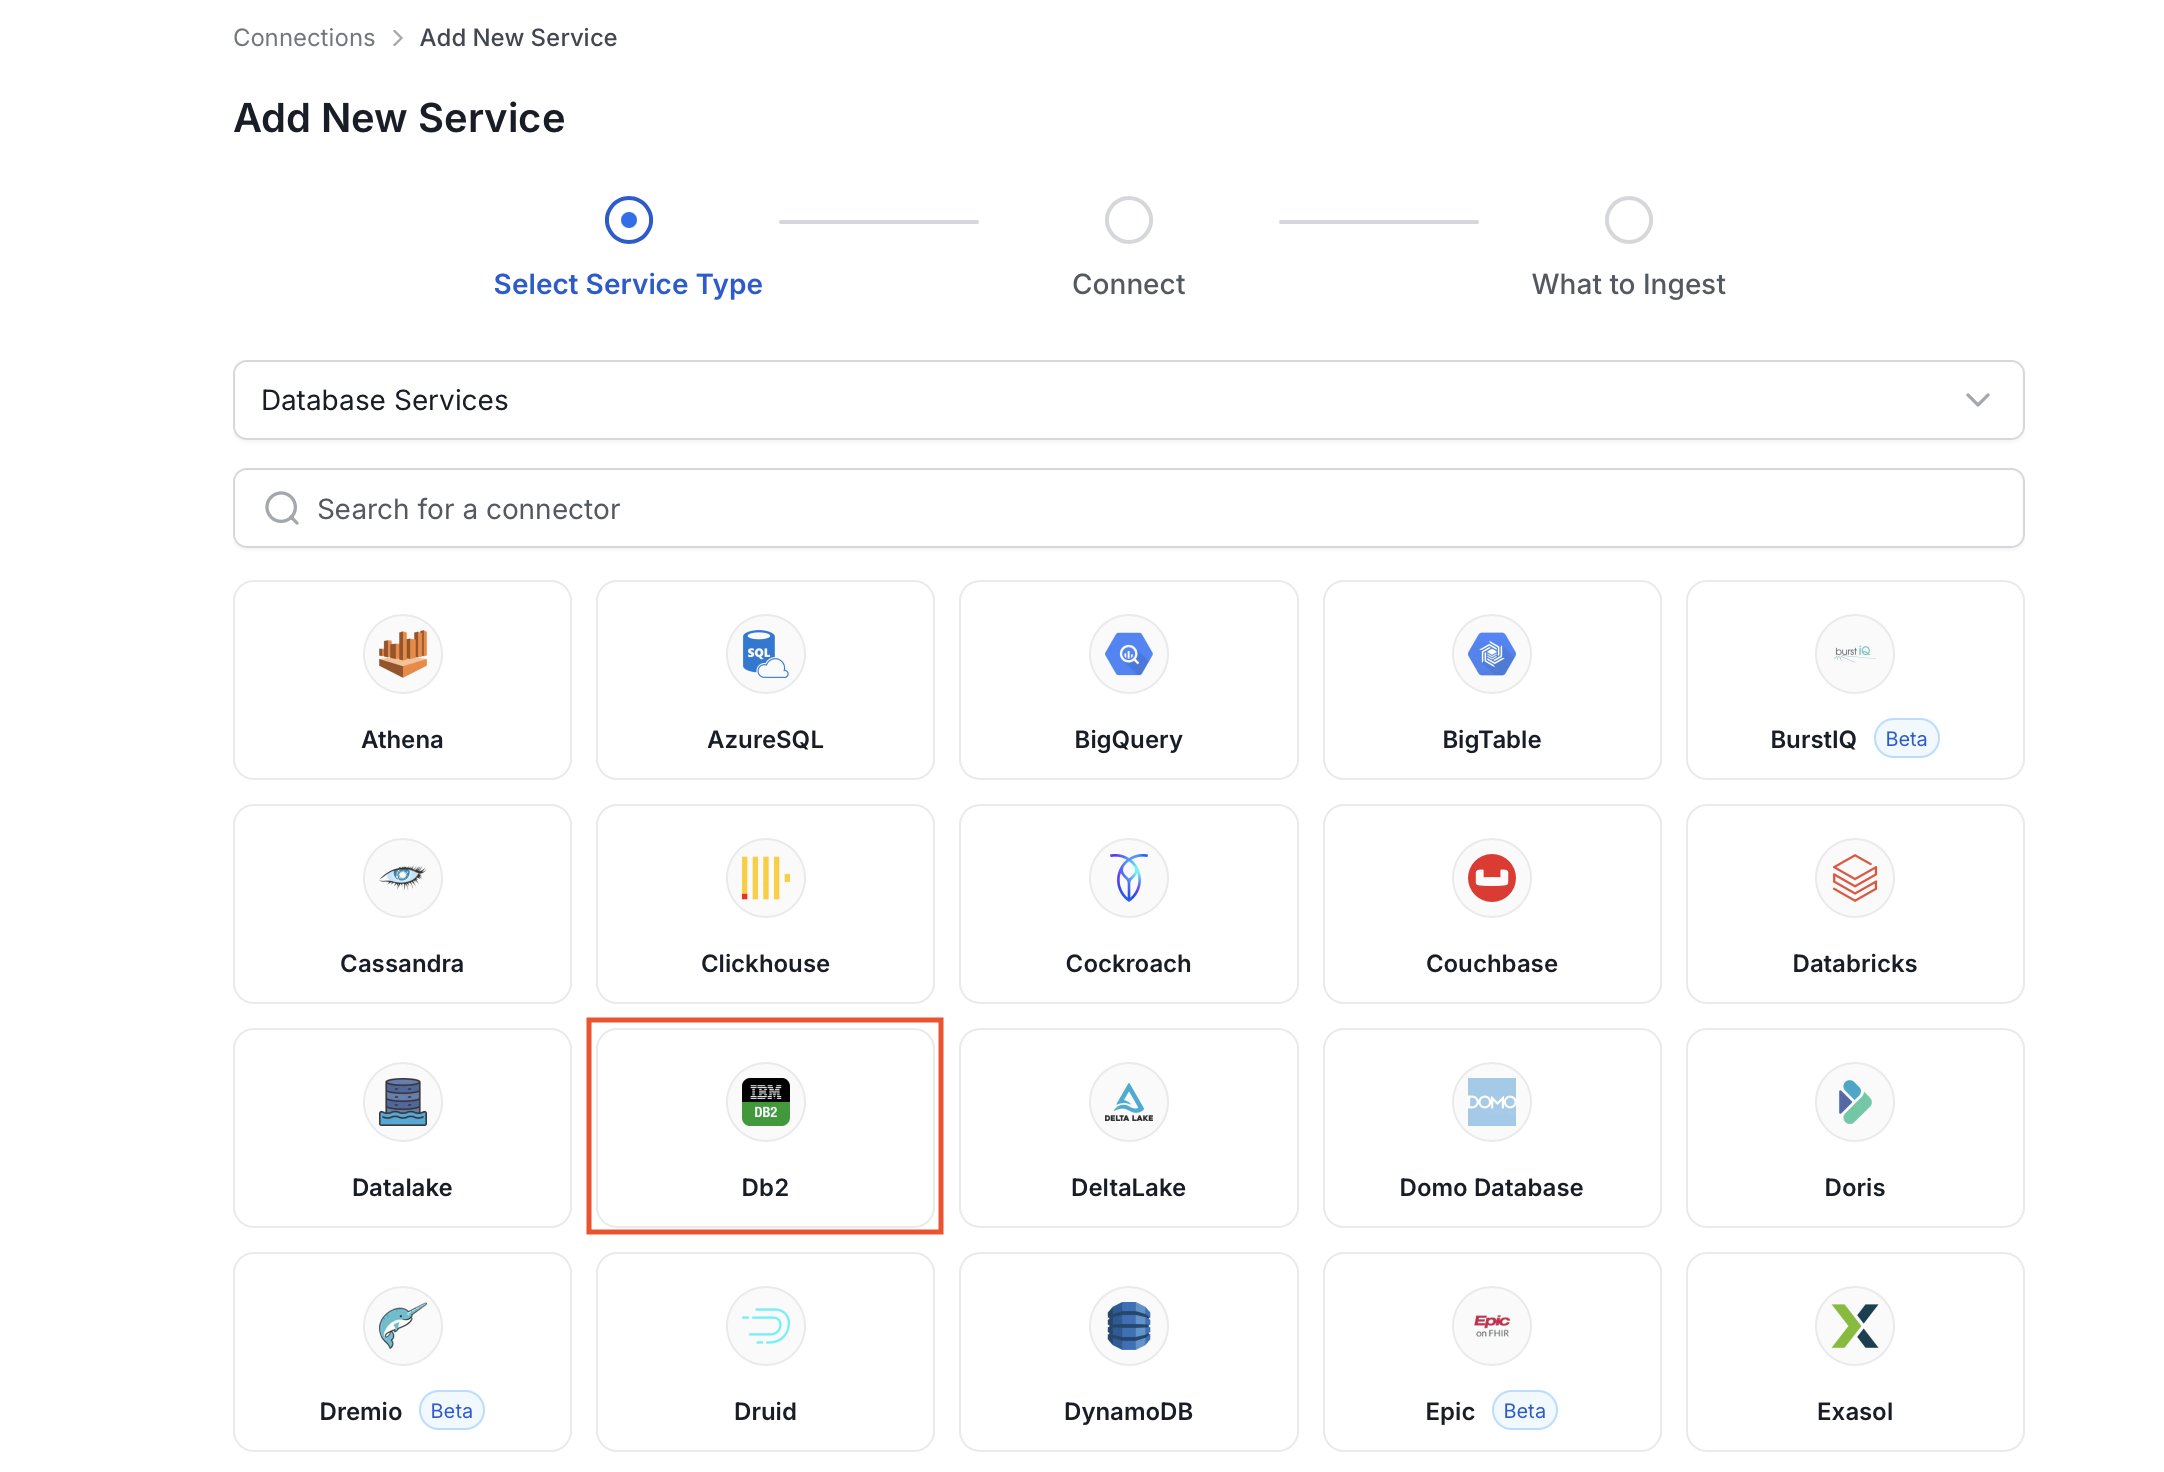
Task: Click the Doris label text
Action: (x=1854, y=1187)
